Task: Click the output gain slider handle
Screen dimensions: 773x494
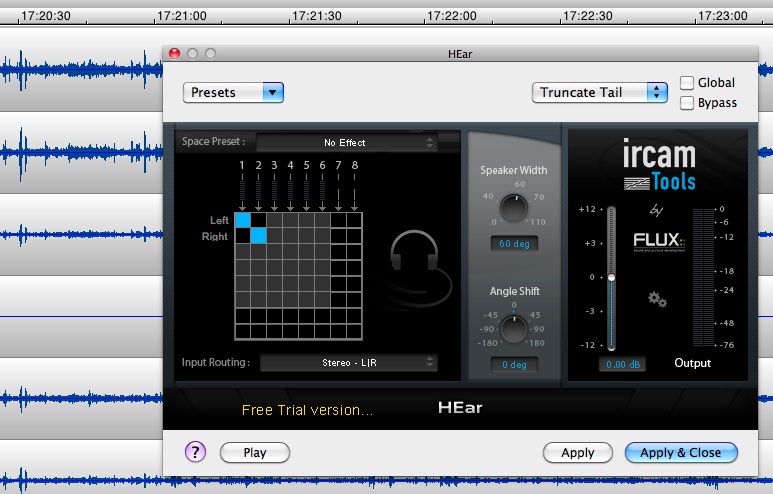Action: pos(611,277)
